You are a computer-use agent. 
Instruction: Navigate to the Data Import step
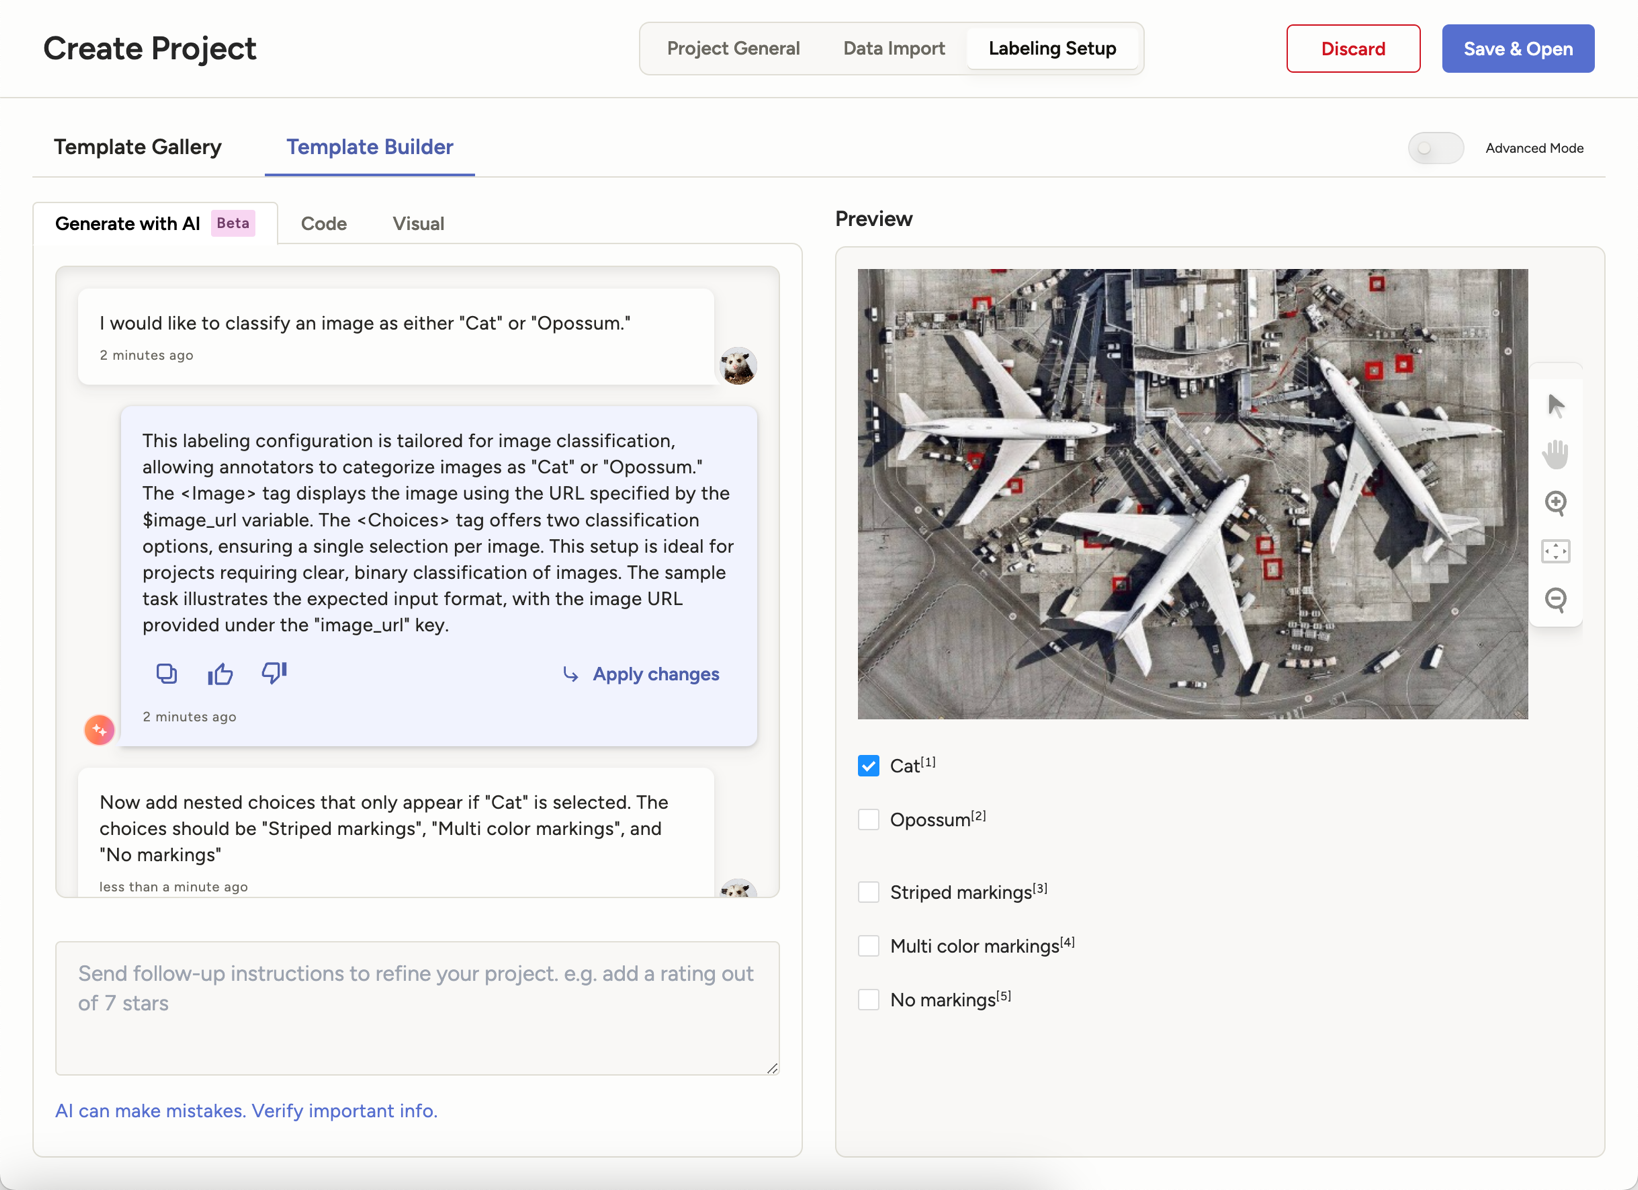(x=893, y=47)
